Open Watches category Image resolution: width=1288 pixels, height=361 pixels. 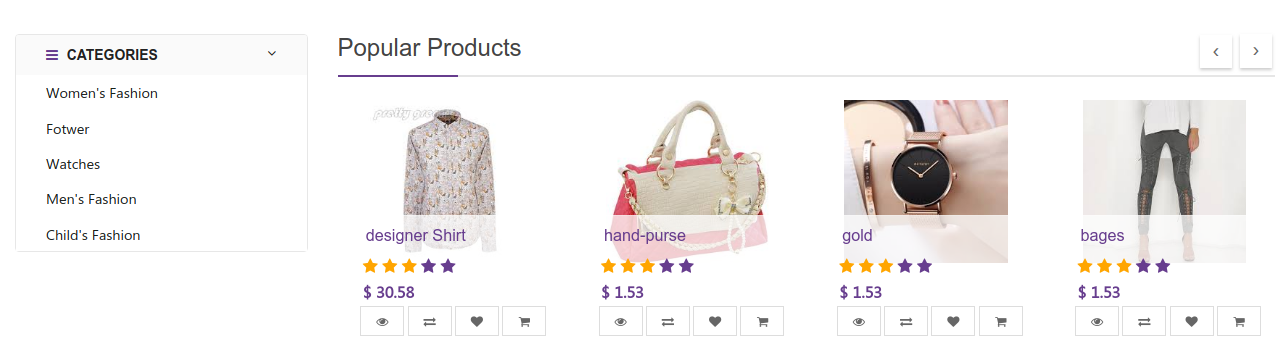point(73,164)
